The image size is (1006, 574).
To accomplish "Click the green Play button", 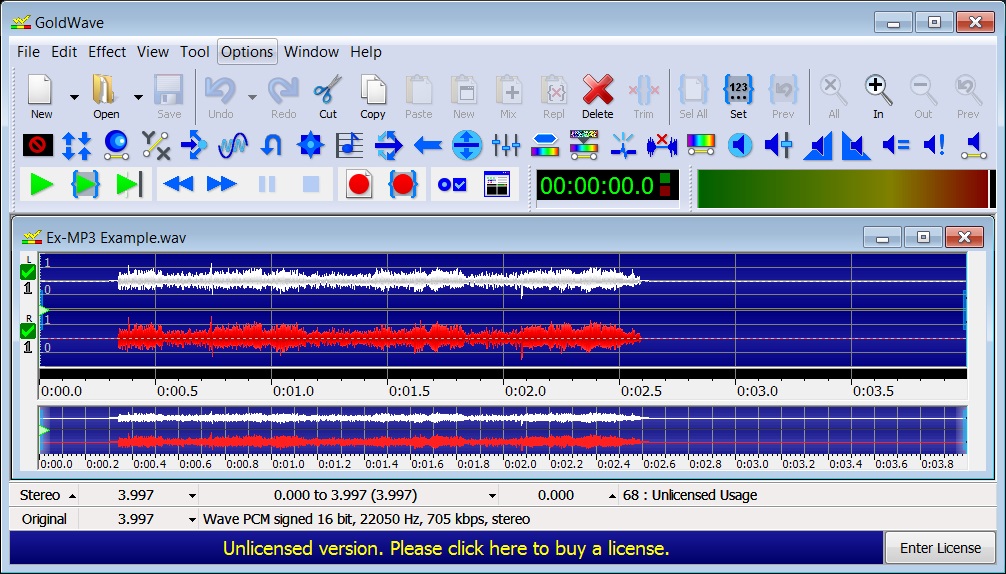I will click(x=42, y=184).
